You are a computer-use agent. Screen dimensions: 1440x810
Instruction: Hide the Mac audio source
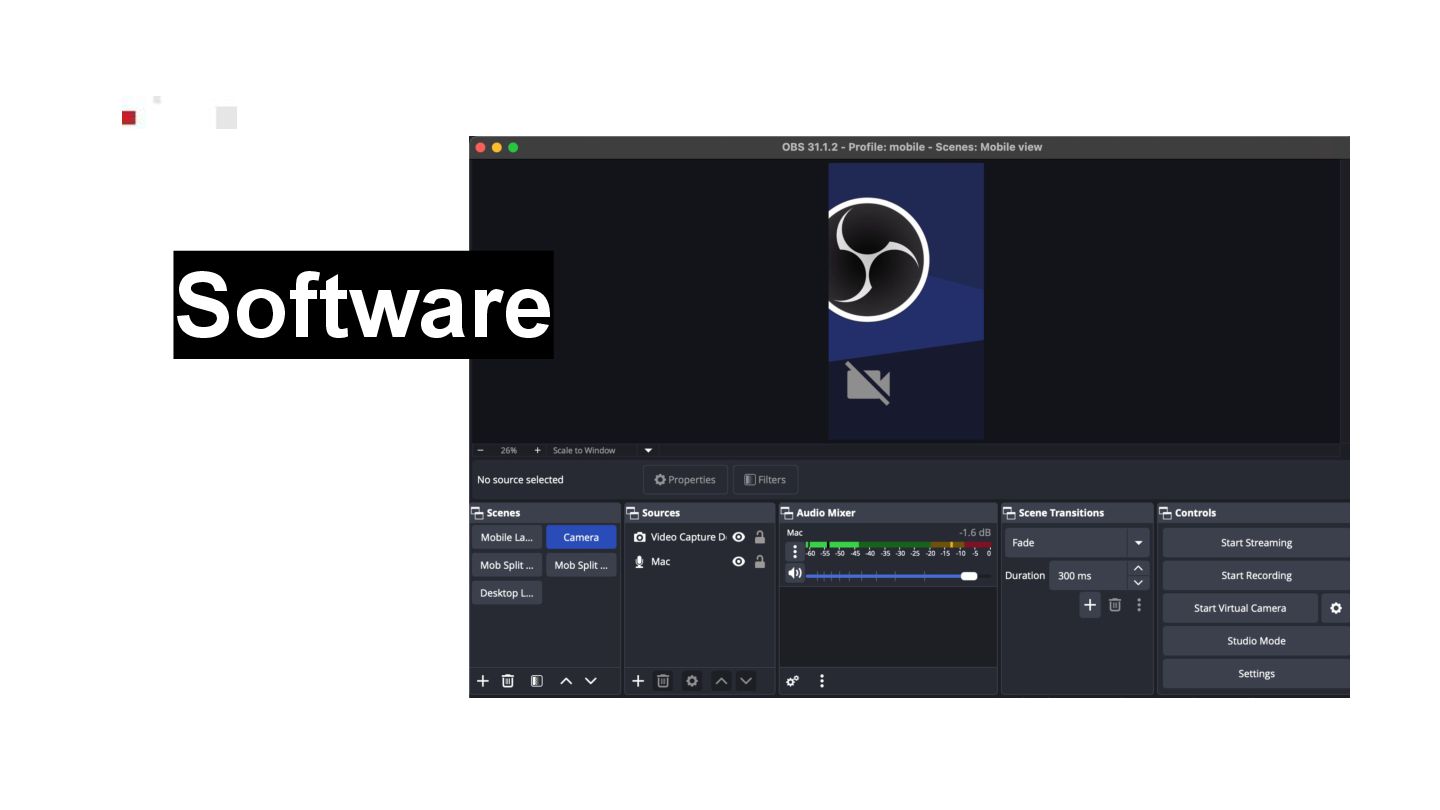tap(739, 562)
